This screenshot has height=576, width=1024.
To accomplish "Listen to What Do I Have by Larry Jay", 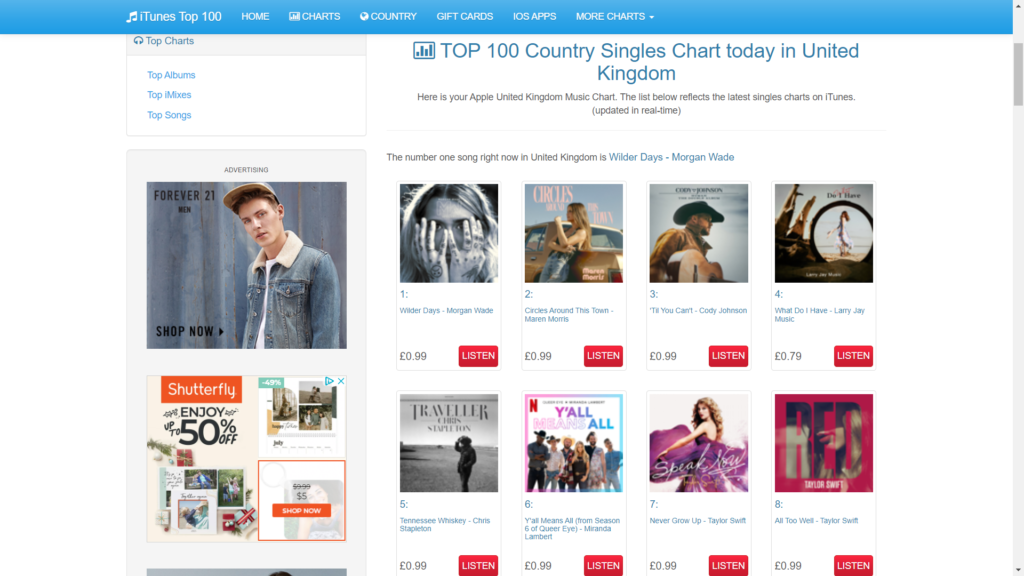I will click(853, 356).
